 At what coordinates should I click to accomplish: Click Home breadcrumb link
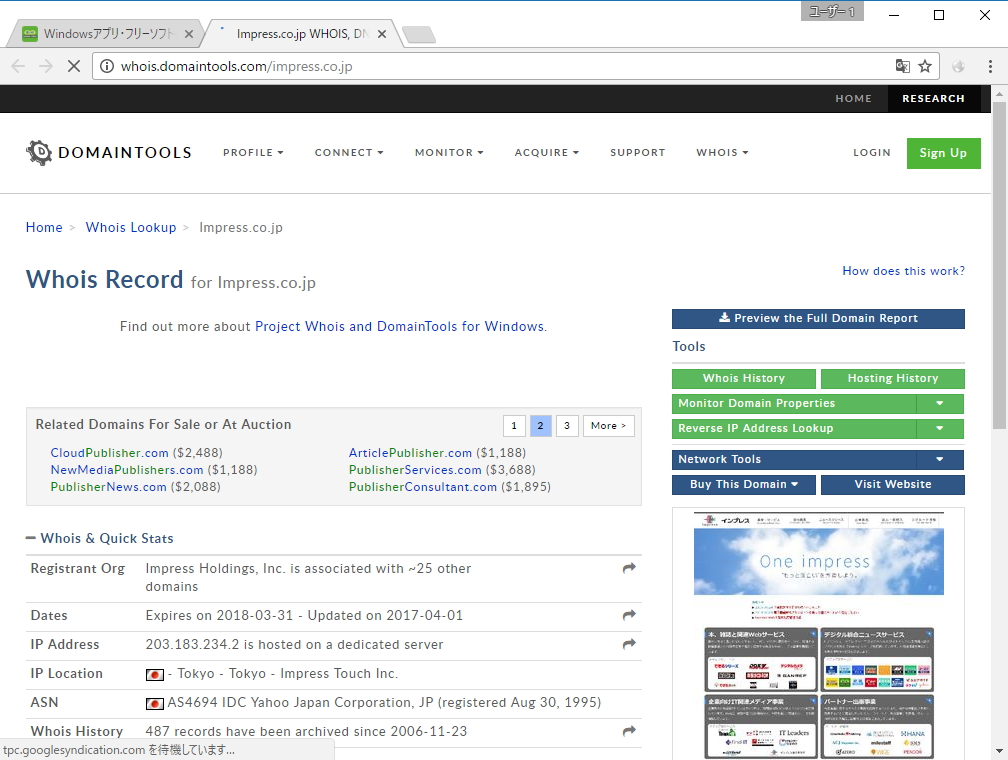coord(44,227)
